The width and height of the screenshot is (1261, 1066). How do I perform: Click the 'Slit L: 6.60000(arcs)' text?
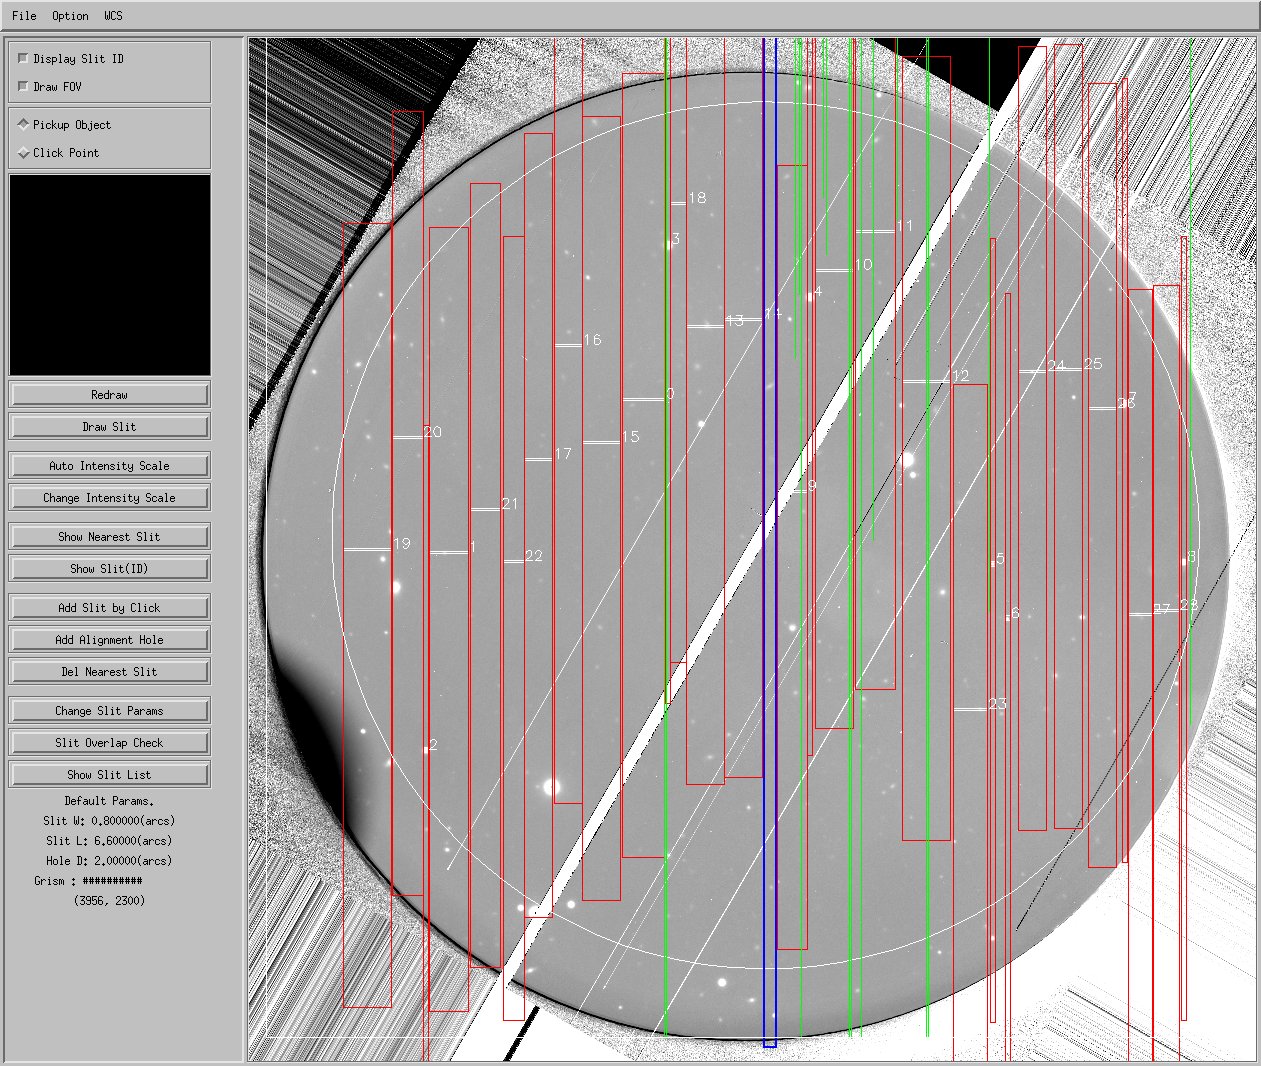pos(109,841)
